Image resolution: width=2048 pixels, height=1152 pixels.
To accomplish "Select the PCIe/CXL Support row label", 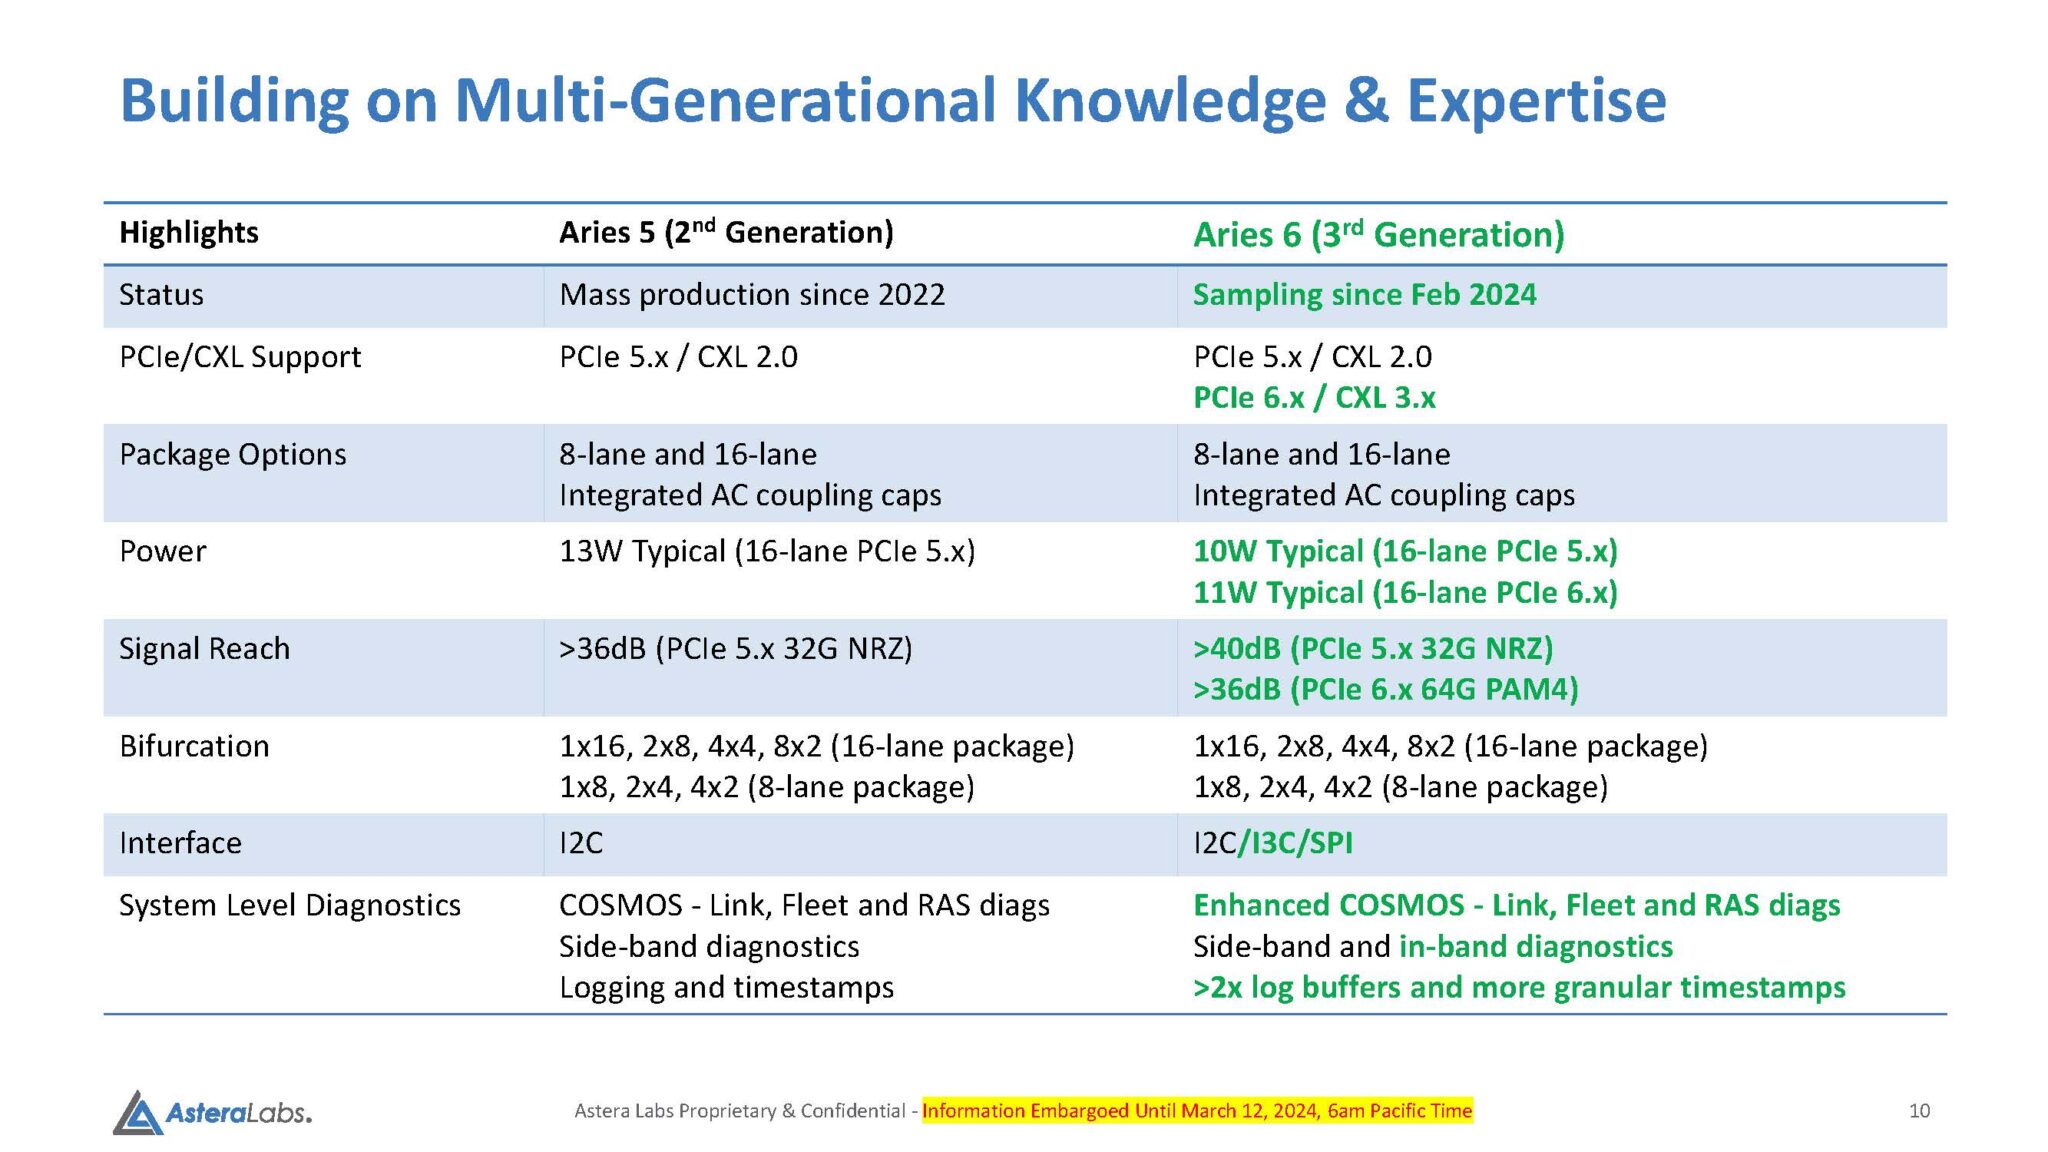I will [240, 357].
